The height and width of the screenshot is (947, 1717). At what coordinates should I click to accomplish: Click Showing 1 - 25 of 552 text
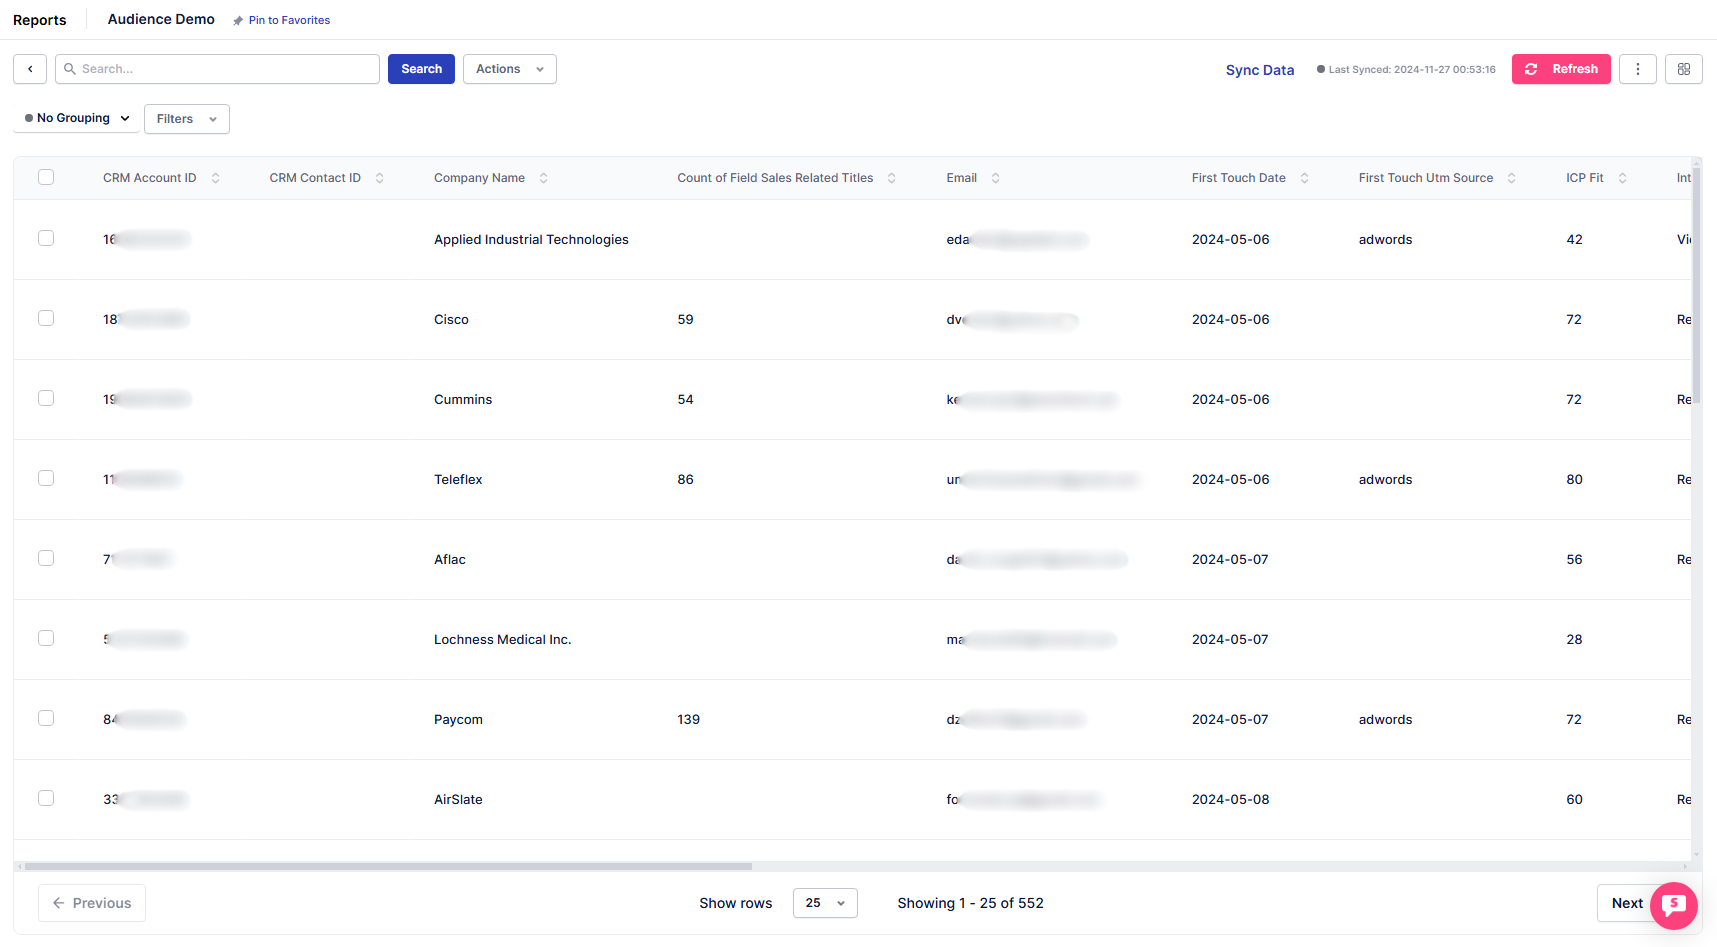(970, 903)
